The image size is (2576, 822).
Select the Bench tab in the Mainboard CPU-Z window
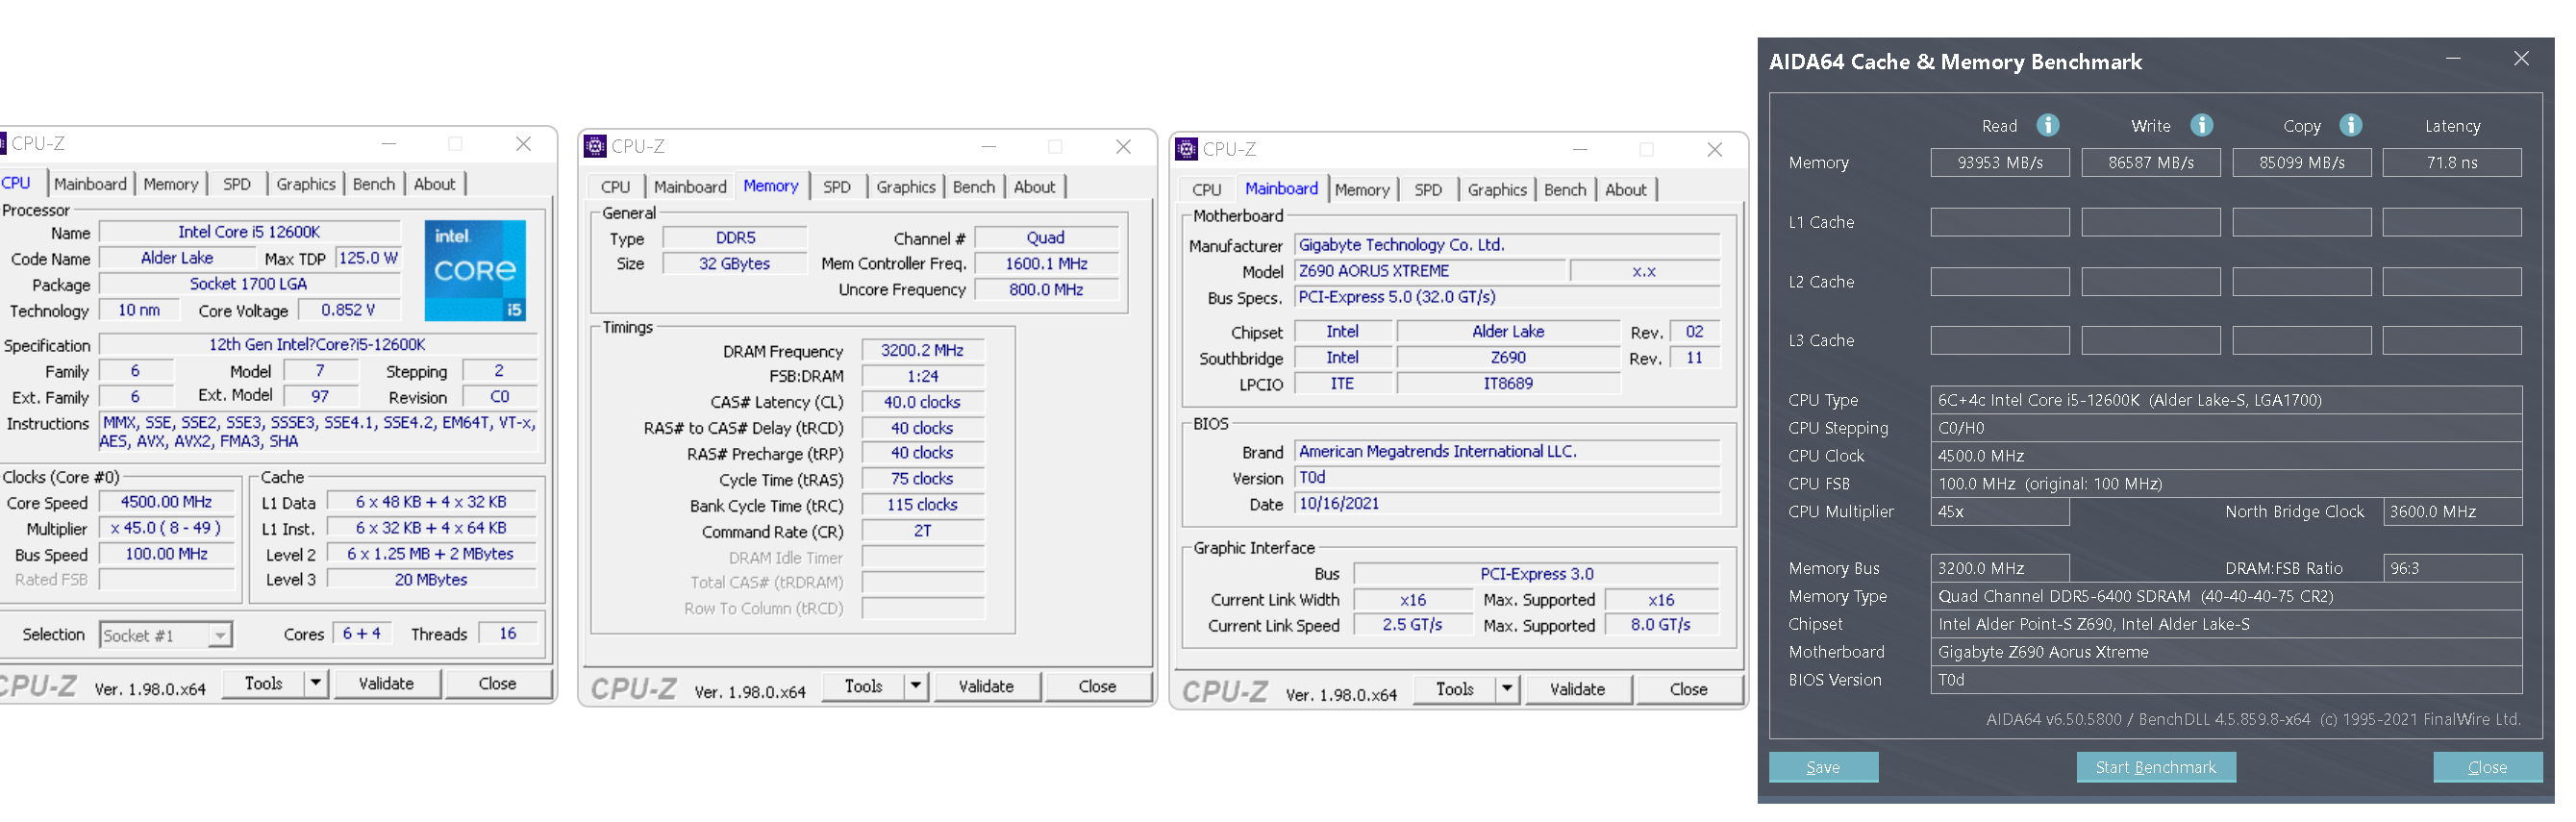coord(1565,190)
